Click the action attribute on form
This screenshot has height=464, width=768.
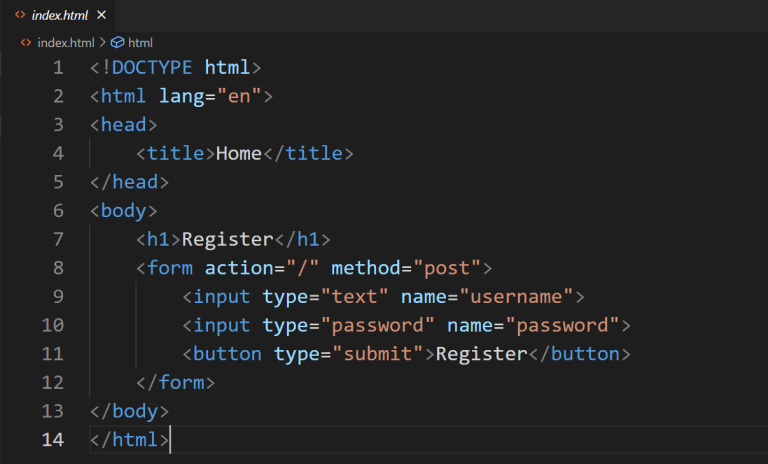(x=239, y=268)
